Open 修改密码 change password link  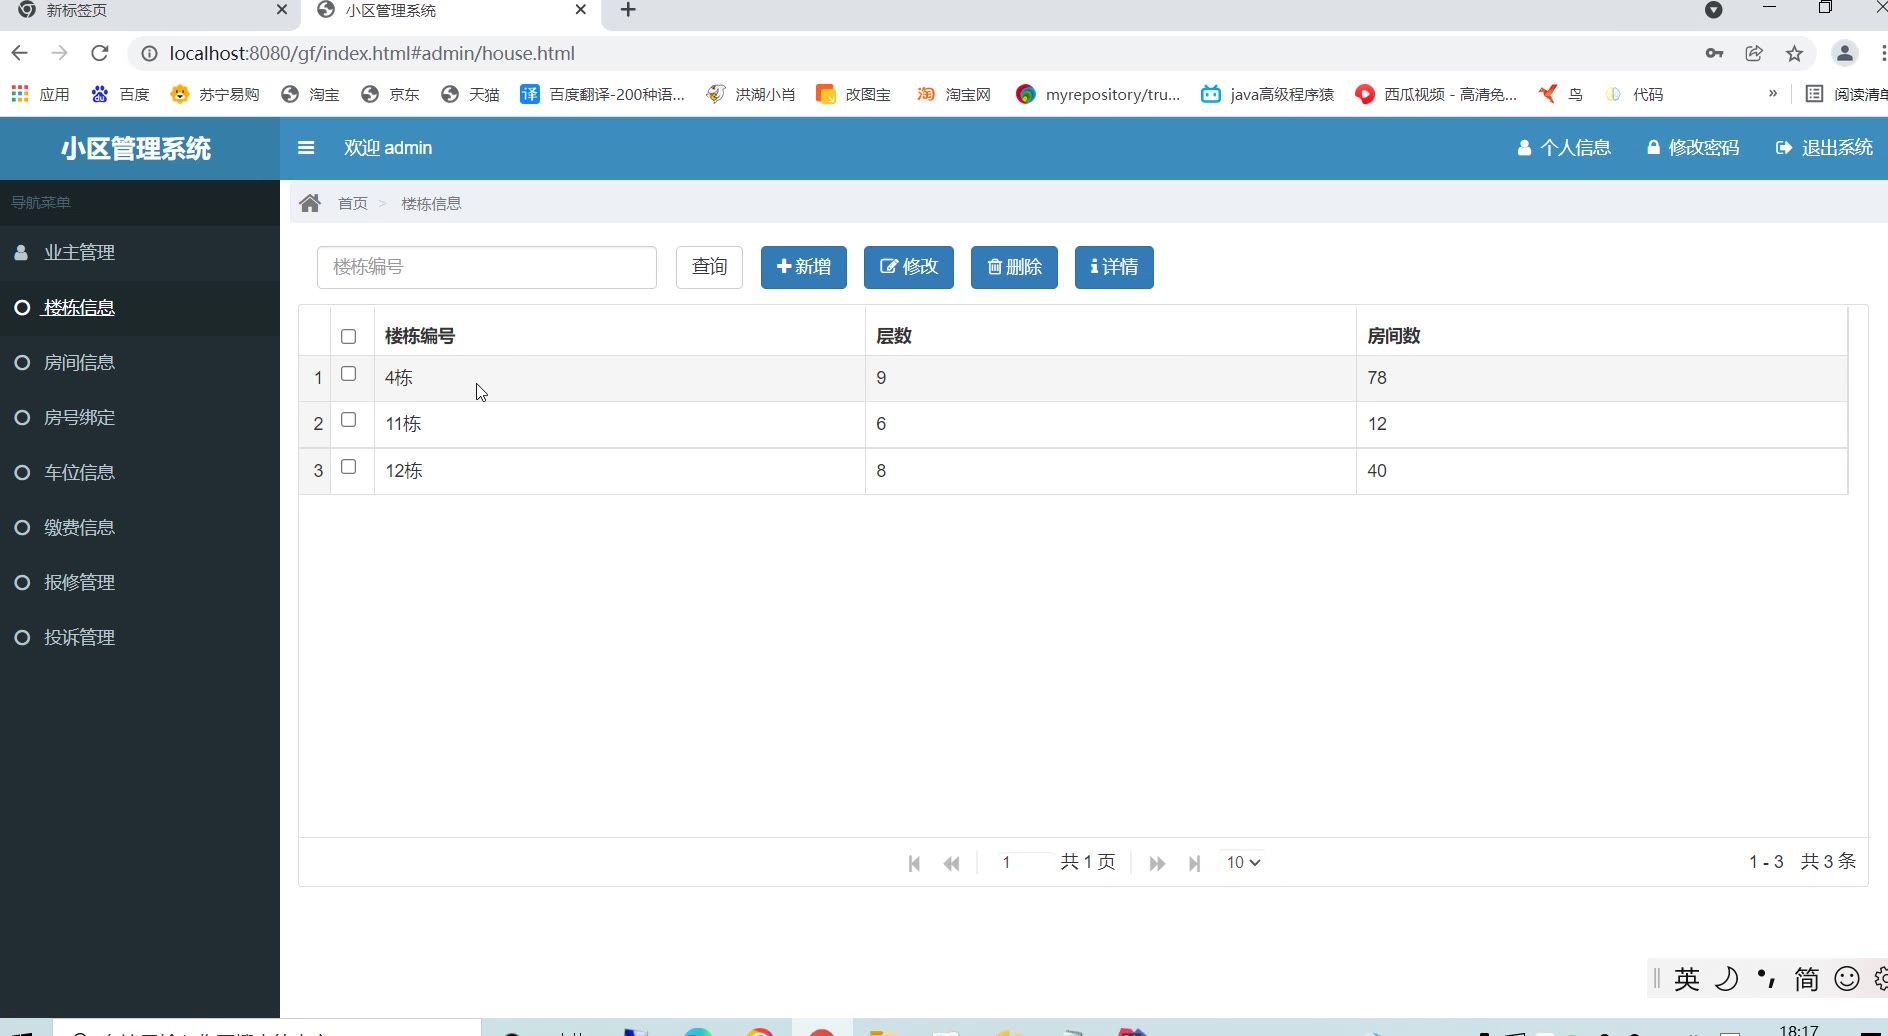pos(1693,148)
